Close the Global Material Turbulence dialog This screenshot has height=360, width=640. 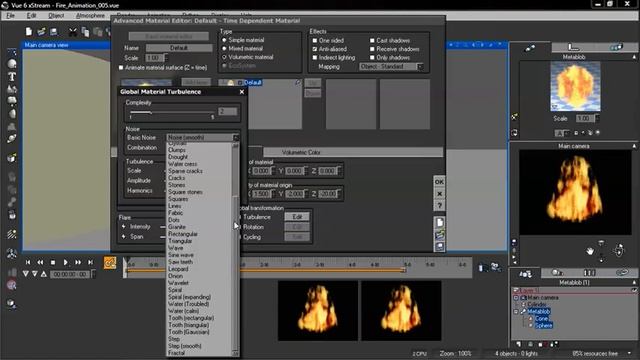[x=242, y=92]
